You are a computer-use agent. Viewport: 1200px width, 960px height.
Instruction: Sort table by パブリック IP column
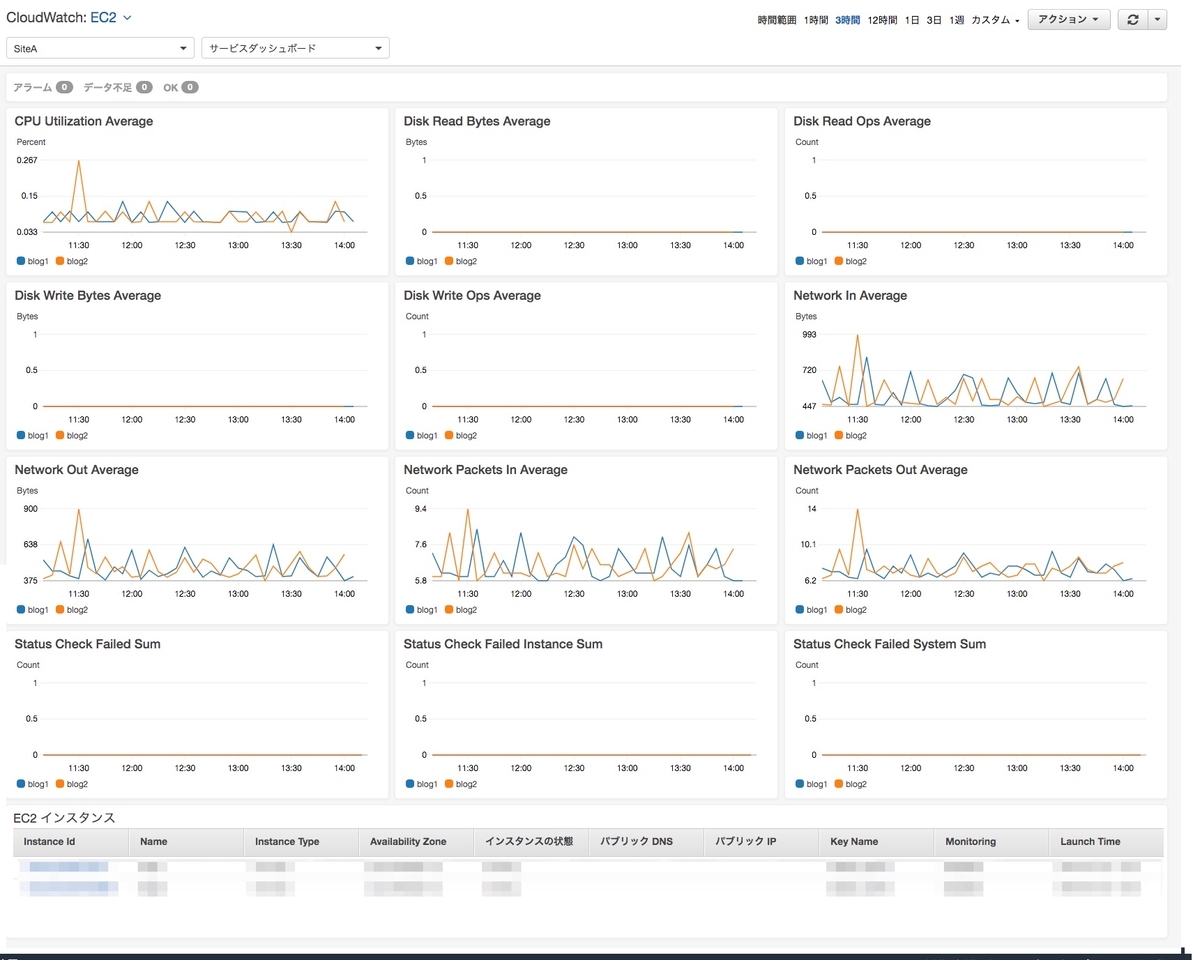tap(761, 842)
